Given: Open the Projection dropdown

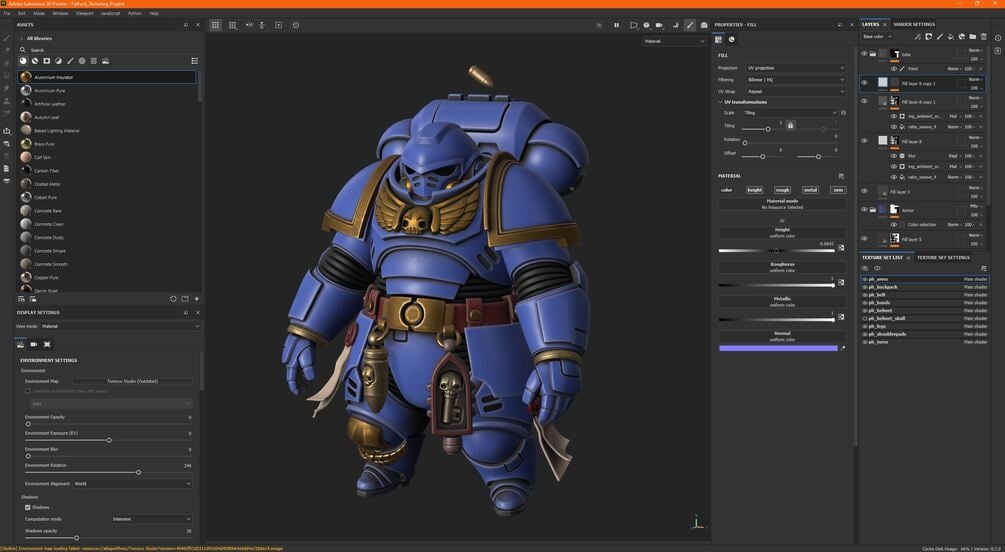Looking at the screenshot, I should pyautogui.click(x=795, y=68).
